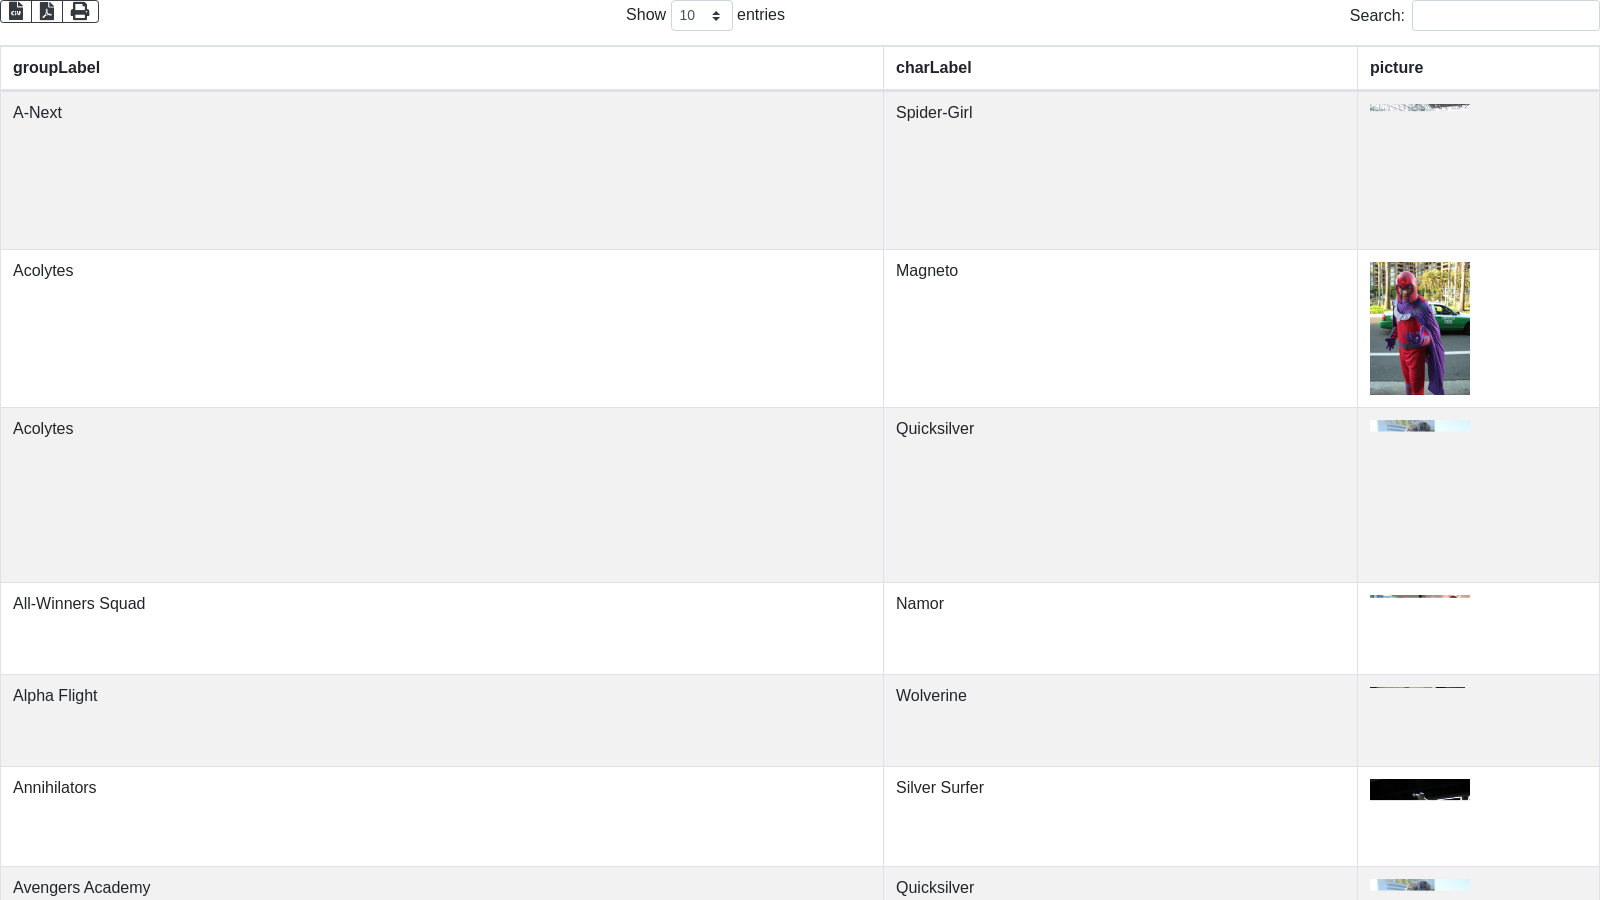Select the Wolverine character cell
Image resolution: width=1600 pixels, height=900 pixels.
pyautogui.click(x=1120, y=720)
